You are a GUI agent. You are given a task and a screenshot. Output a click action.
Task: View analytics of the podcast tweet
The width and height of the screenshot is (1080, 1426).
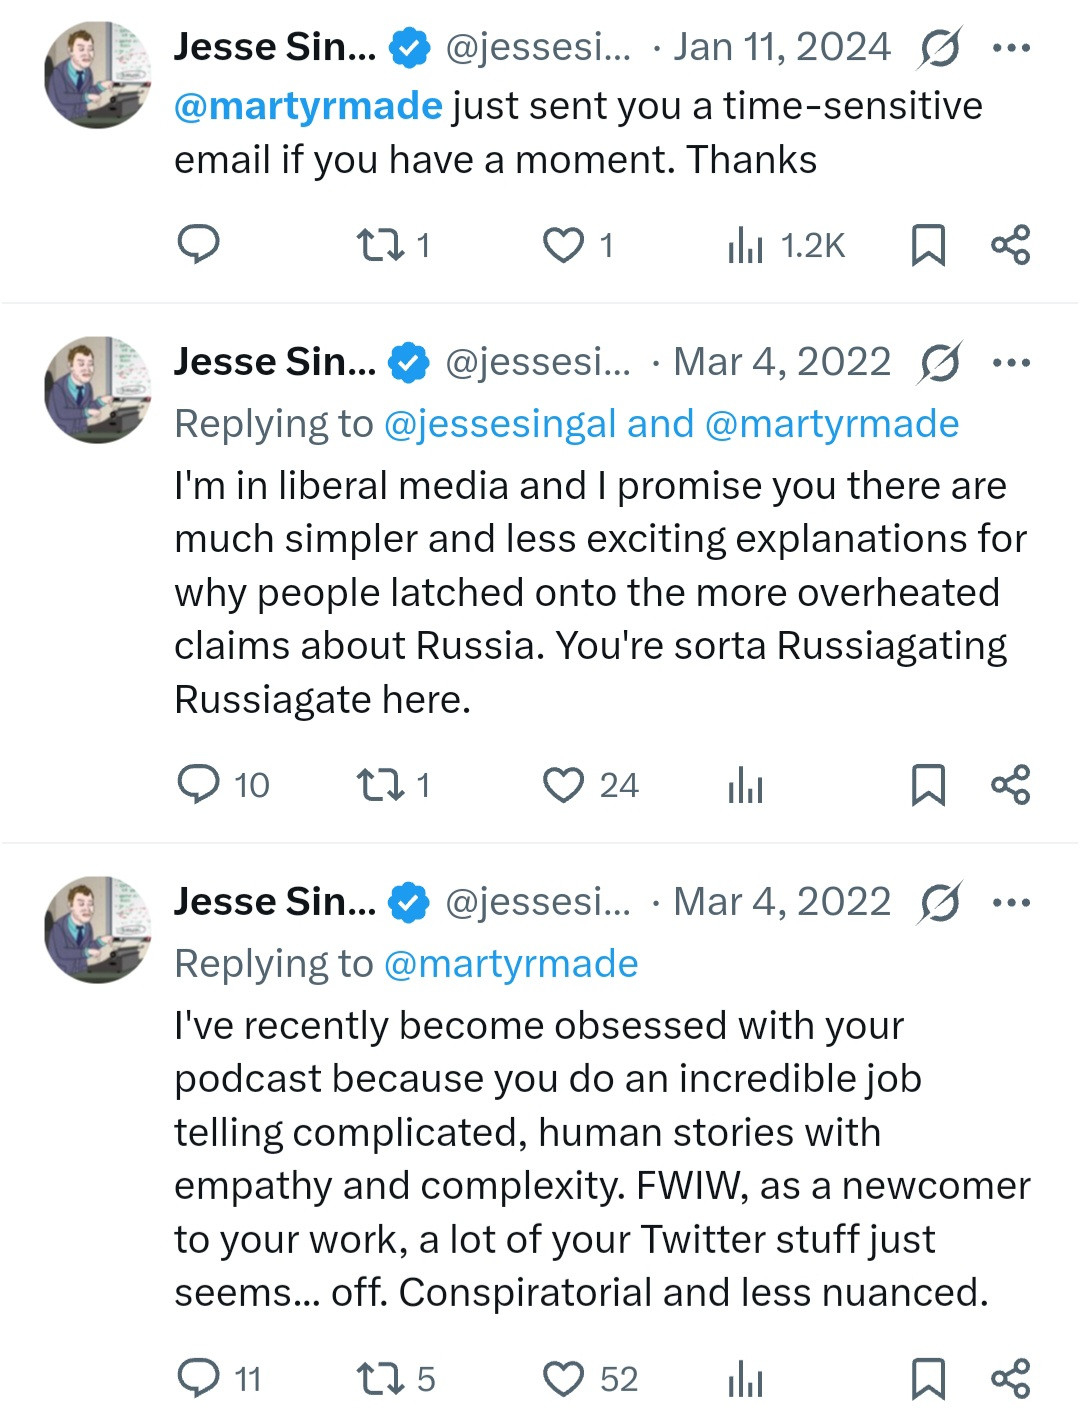click(746, 1378)
